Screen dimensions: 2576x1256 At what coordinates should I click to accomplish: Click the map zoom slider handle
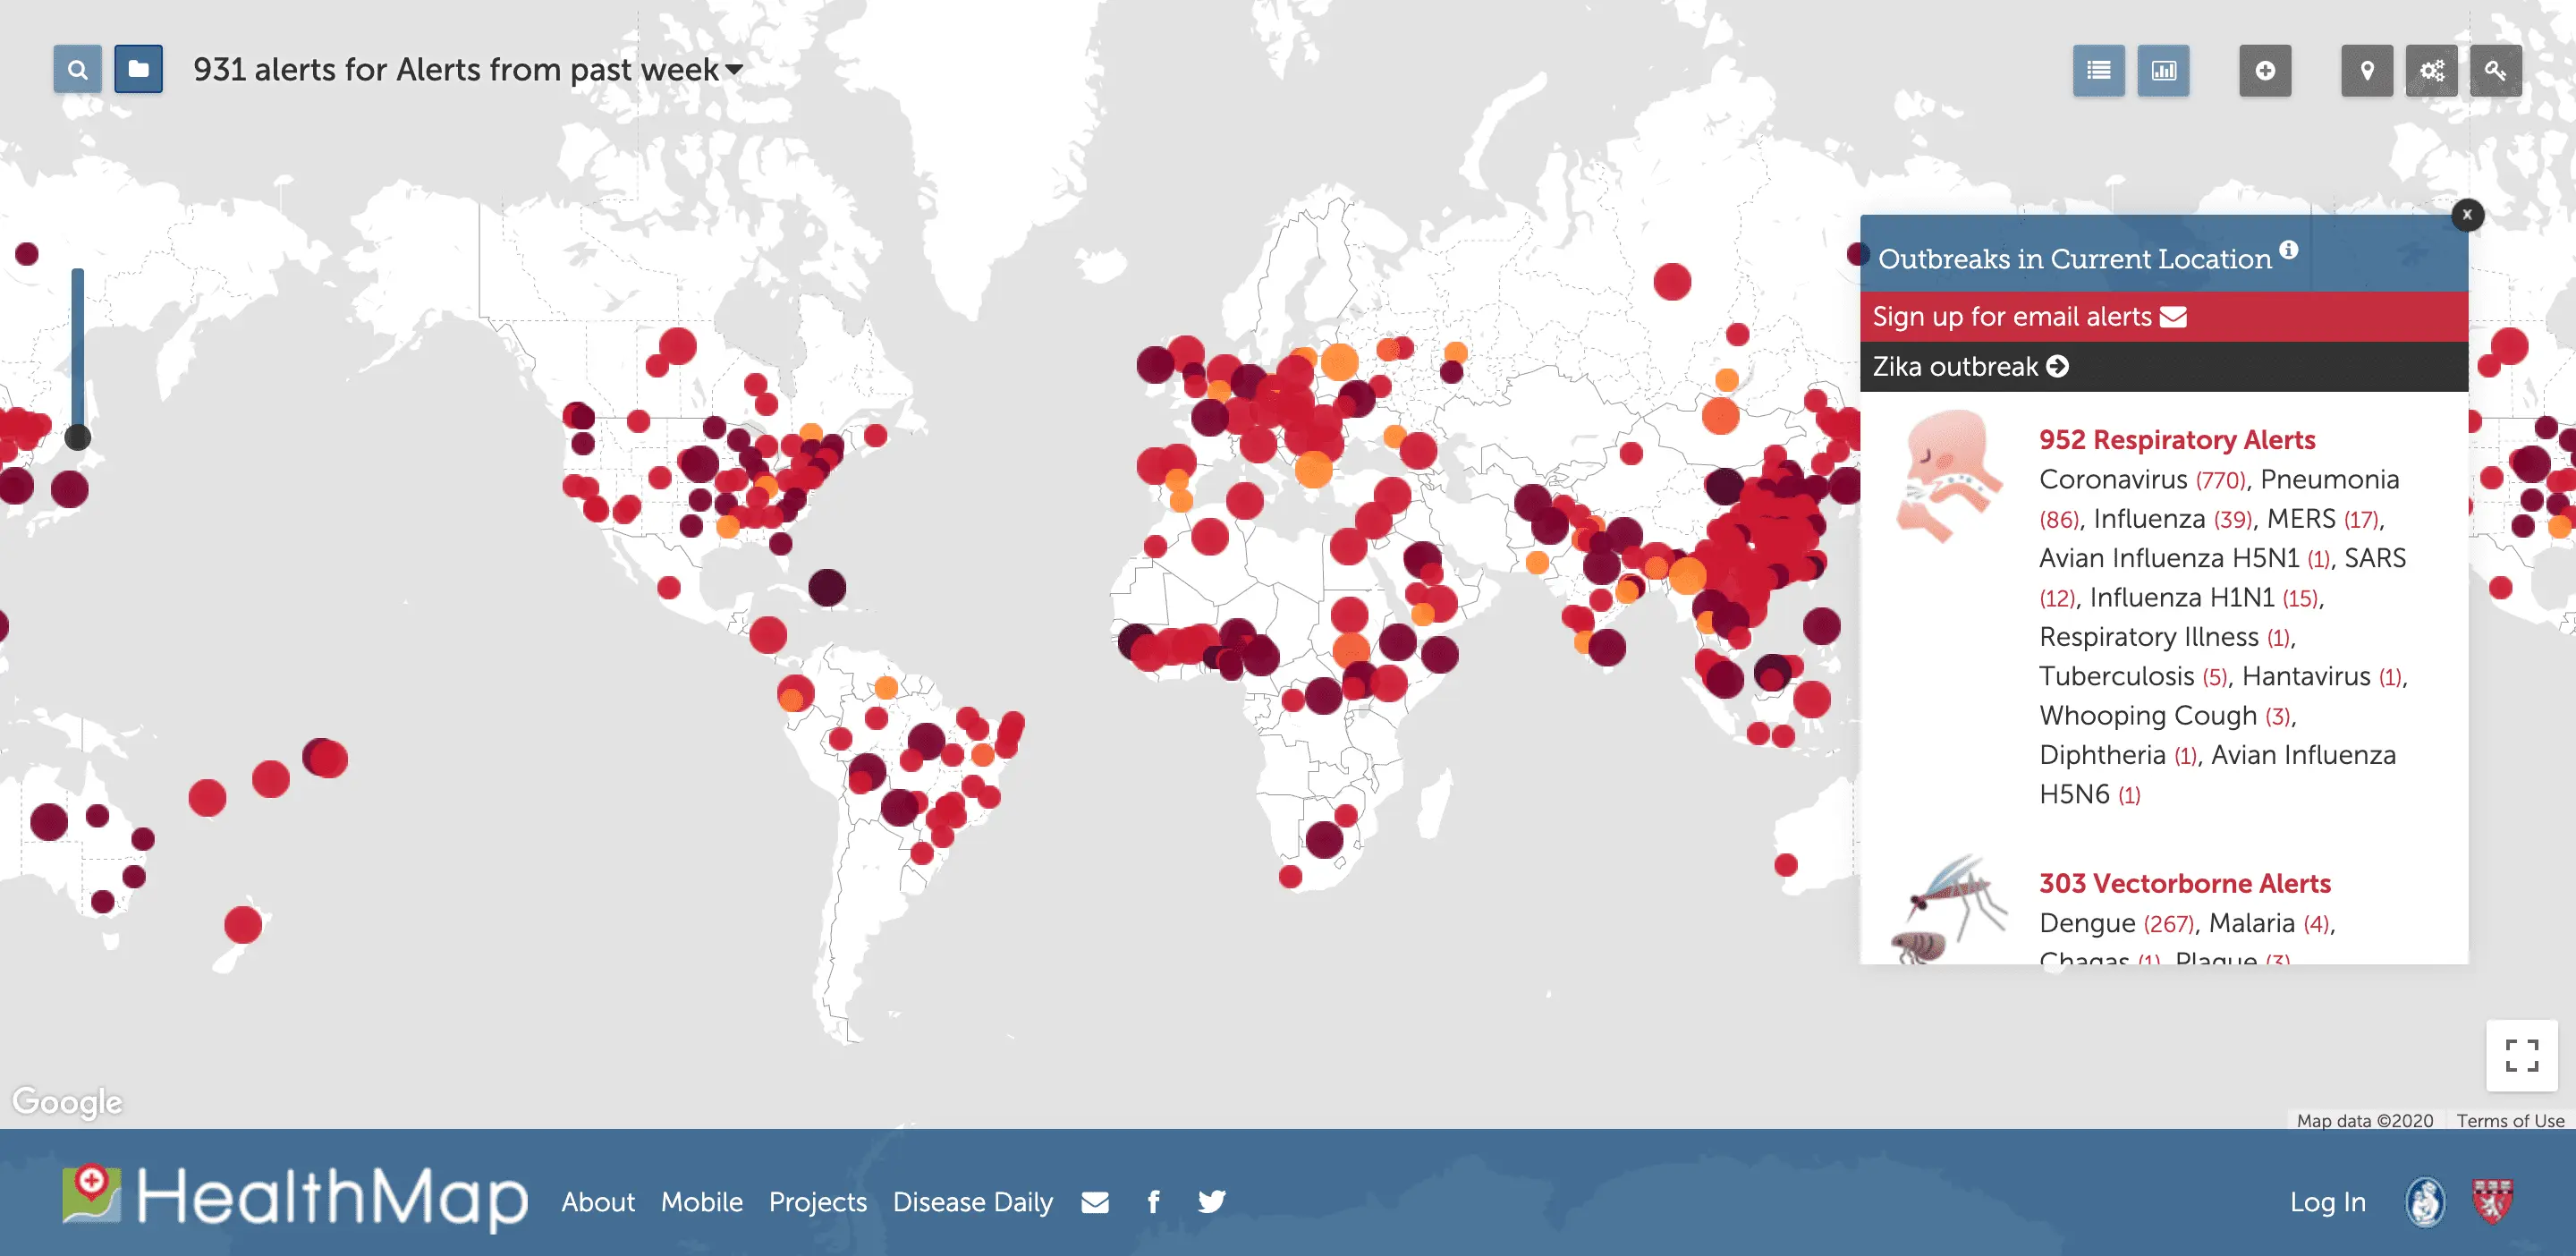(x=78, y=437)
